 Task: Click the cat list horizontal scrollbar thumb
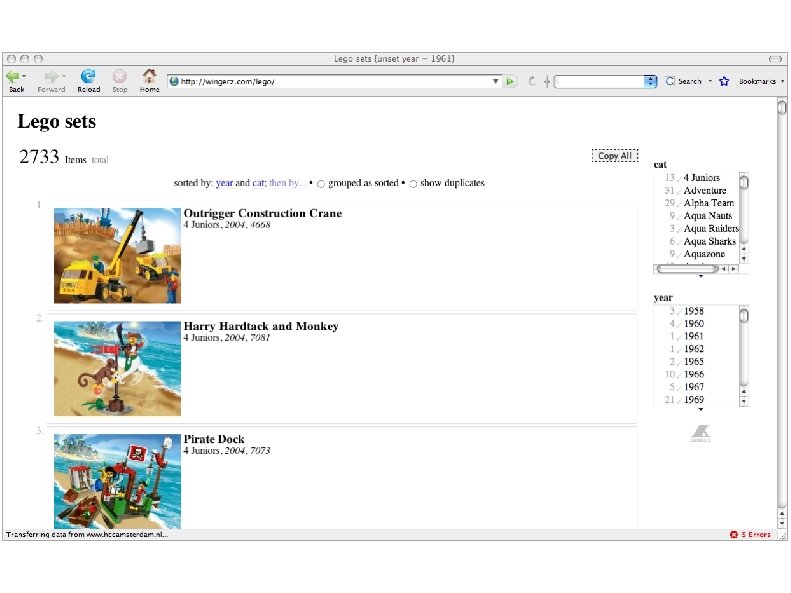pos(687,269)
